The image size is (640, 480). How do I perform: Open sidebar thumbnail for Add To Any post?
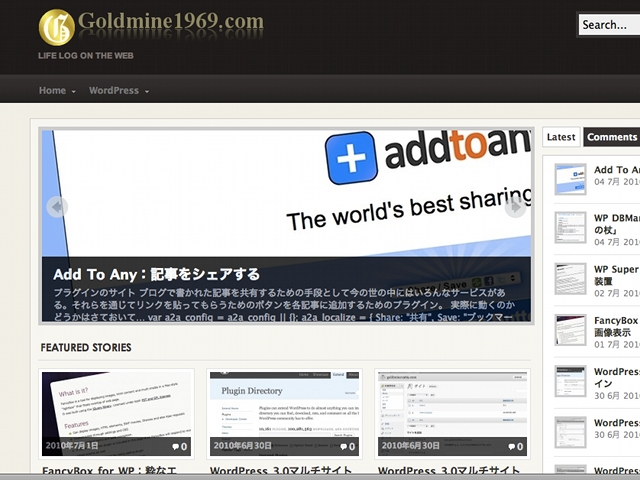click(570, 179)
